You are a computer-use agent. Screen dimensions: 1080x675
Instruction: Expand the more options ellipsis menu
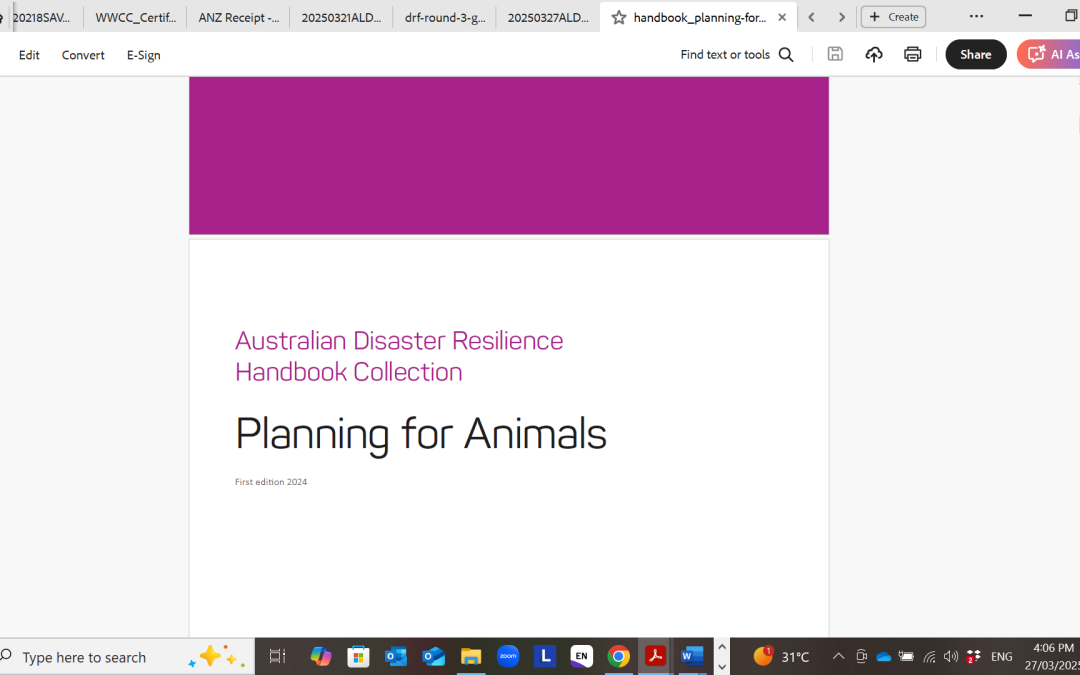pos(976,16)
